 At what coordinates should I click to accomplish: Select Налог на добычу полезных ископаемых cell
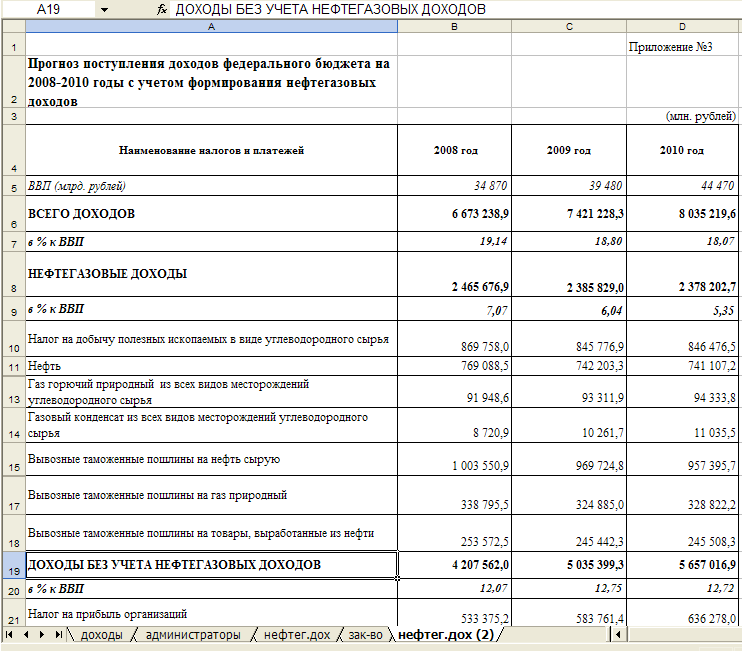point(212,339)
